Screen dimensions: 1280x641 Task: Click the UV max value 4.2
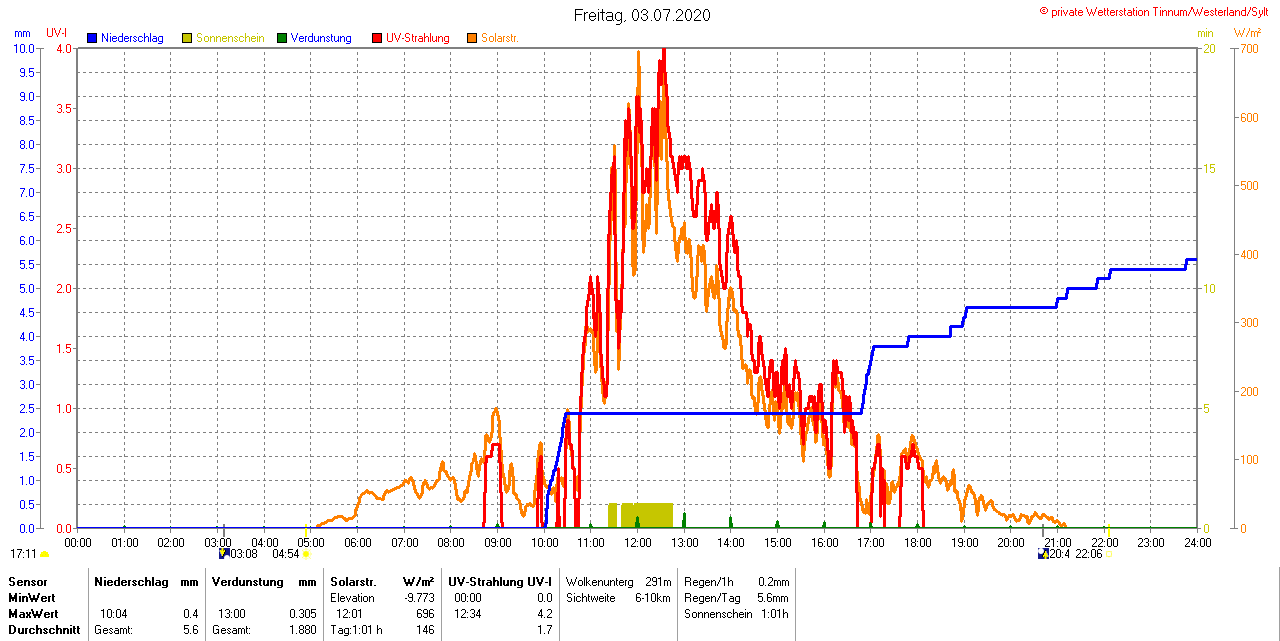(x=545, y=613)
